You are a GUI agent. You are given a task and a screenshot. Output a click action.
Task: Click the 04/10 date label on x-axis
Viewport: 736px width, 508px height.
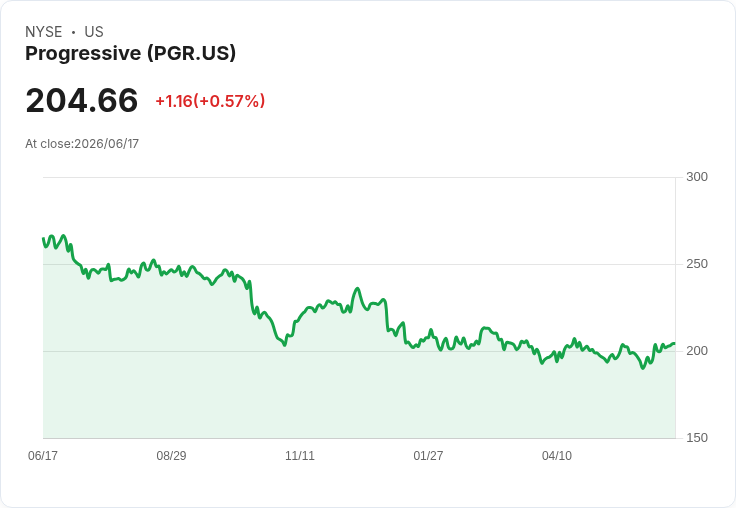pos(557,455)
